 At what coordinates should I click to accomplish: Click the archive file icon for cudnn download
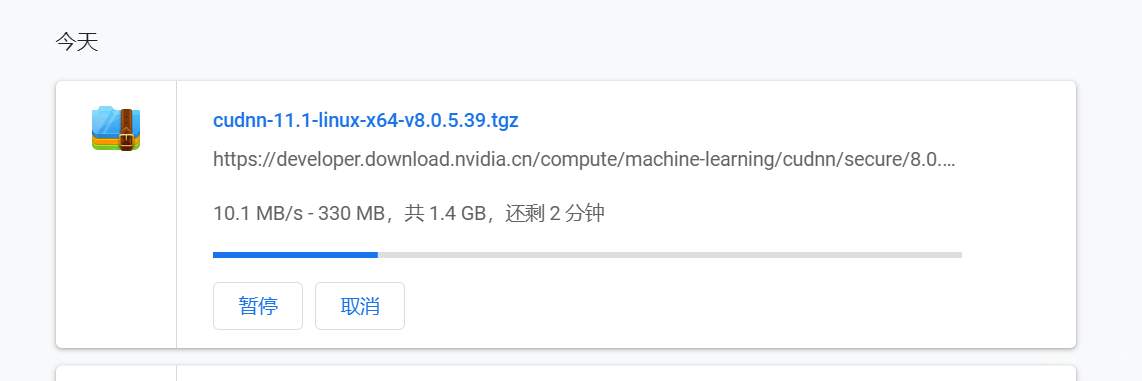coord(116,129)
